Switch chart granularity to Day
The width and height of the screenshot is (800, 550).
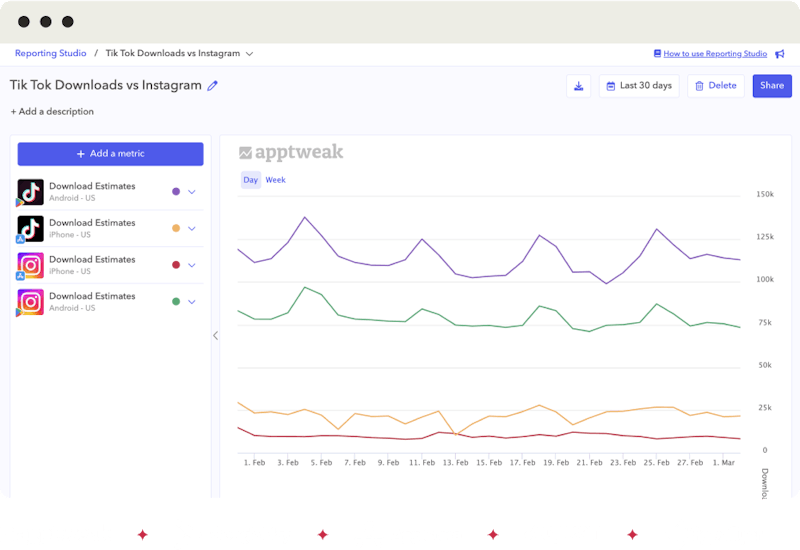[x=250, y=180]
